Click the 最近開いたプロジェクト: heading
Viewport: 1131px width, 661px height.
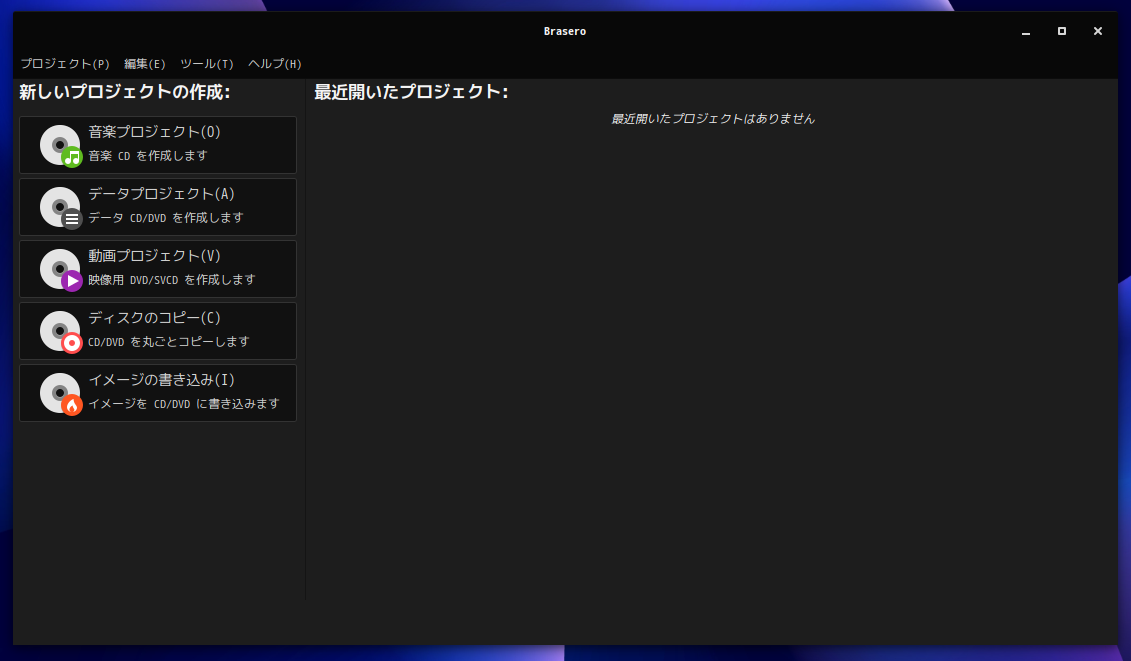(x=411, y=92)
